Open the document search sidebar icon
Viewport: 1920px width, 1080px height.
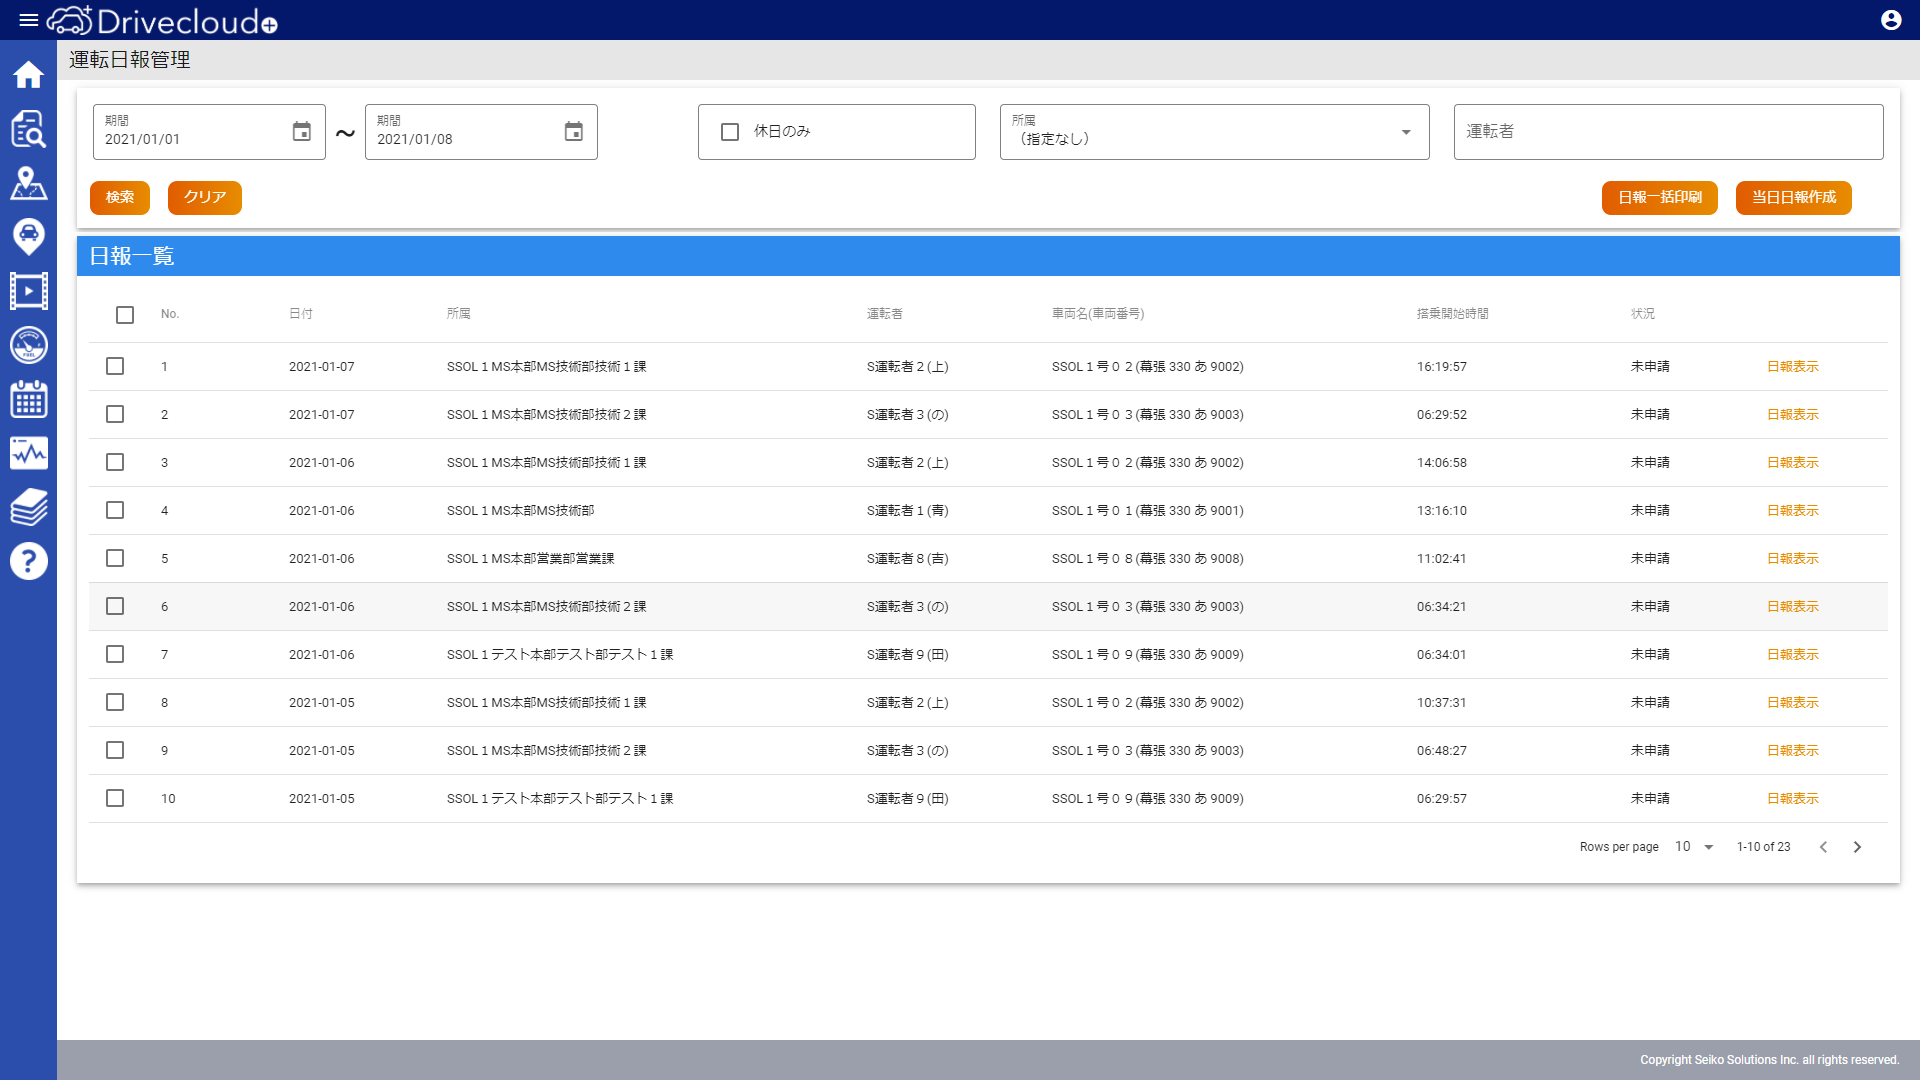pos(28,129)
